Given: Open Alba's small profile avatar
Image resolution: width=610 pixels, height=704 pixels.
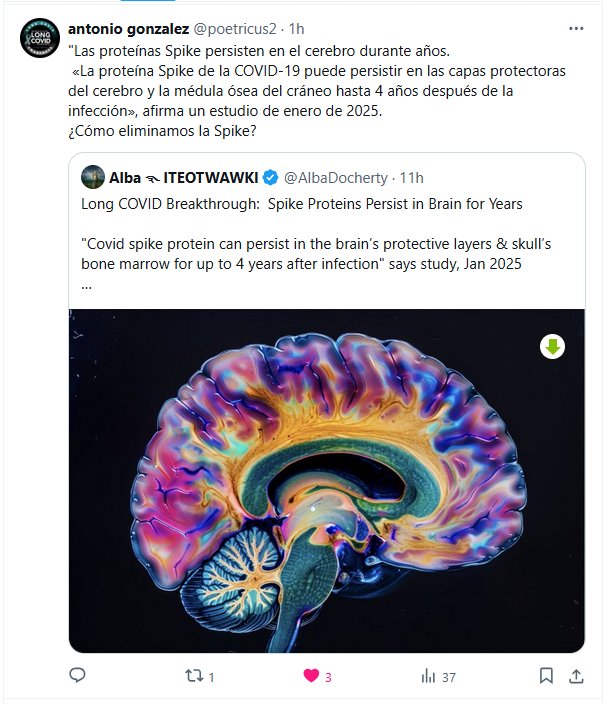Looking at the screenshot, I should click(x=93, y=177).
